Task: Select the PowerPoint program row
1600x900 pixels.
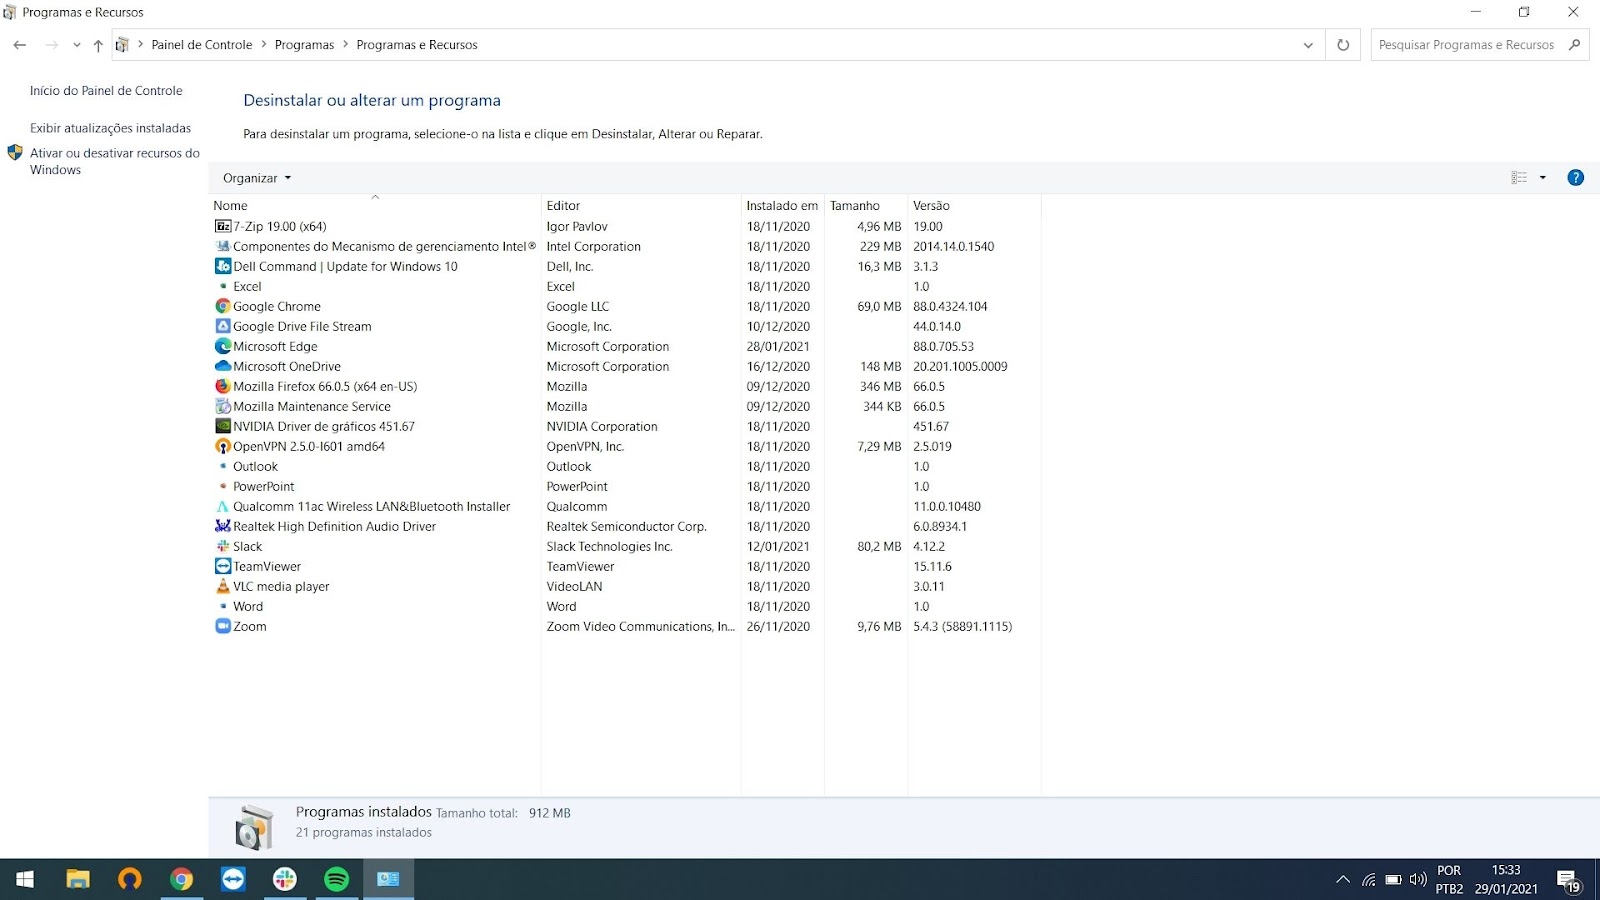Action: tap(626, 486)
